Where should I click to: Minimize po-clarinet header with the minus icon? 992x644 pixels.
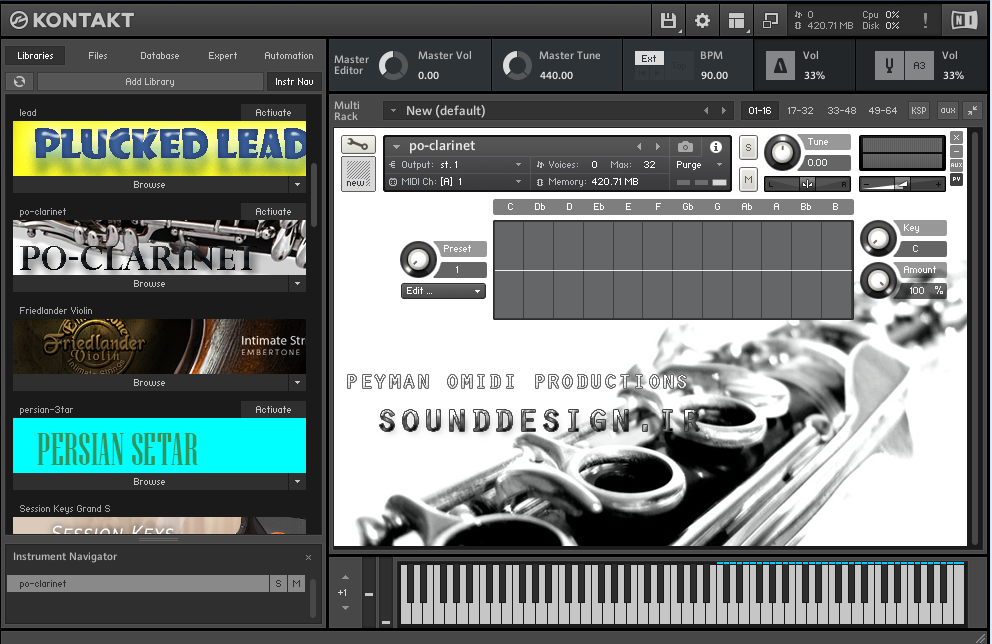[957, 152]
